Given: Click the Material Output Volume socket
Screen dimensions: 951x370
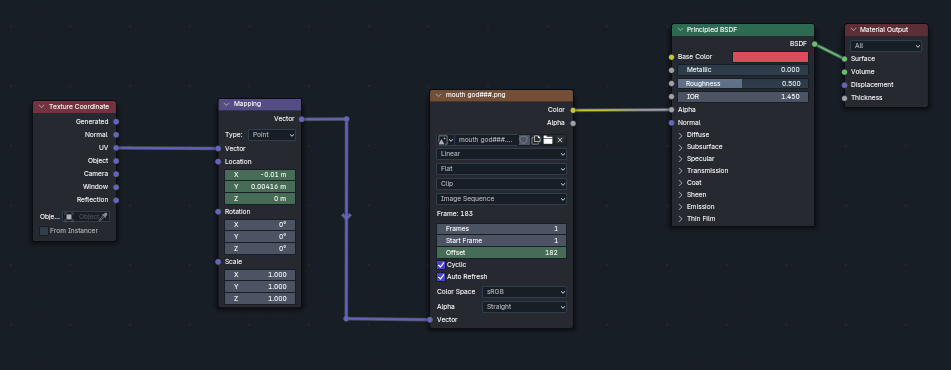Looking at the screenshot, I should point(844,72).
